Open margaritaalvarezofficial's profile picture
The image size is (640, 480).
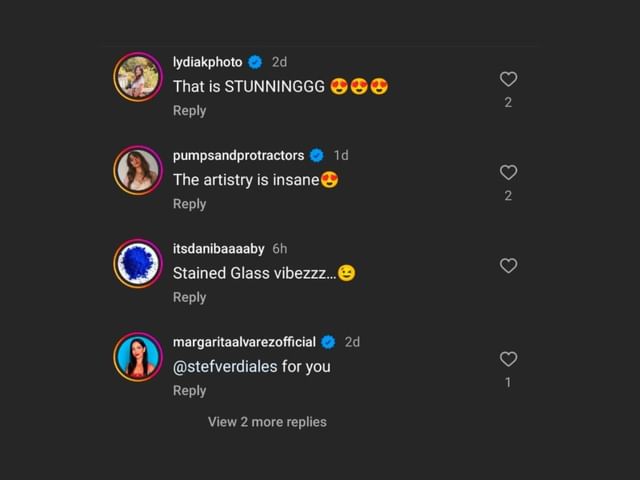coord(138,357)
